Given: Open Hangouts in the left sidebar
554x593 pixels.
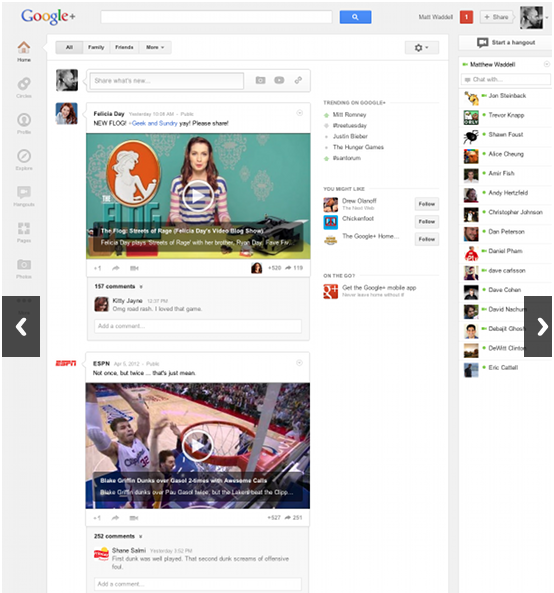Looking at the screenshot, I should click(24, 196).
